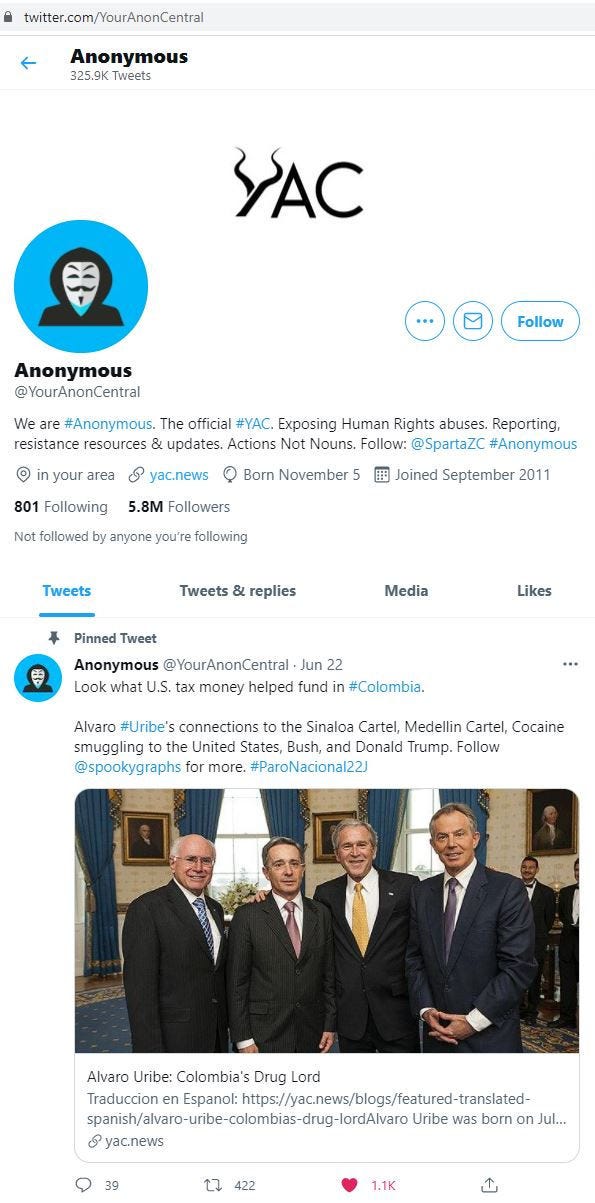Screen dimensions: 595x1203
Task: Retweet the pinned Colombia tweet
Action: coord(212,1185)
